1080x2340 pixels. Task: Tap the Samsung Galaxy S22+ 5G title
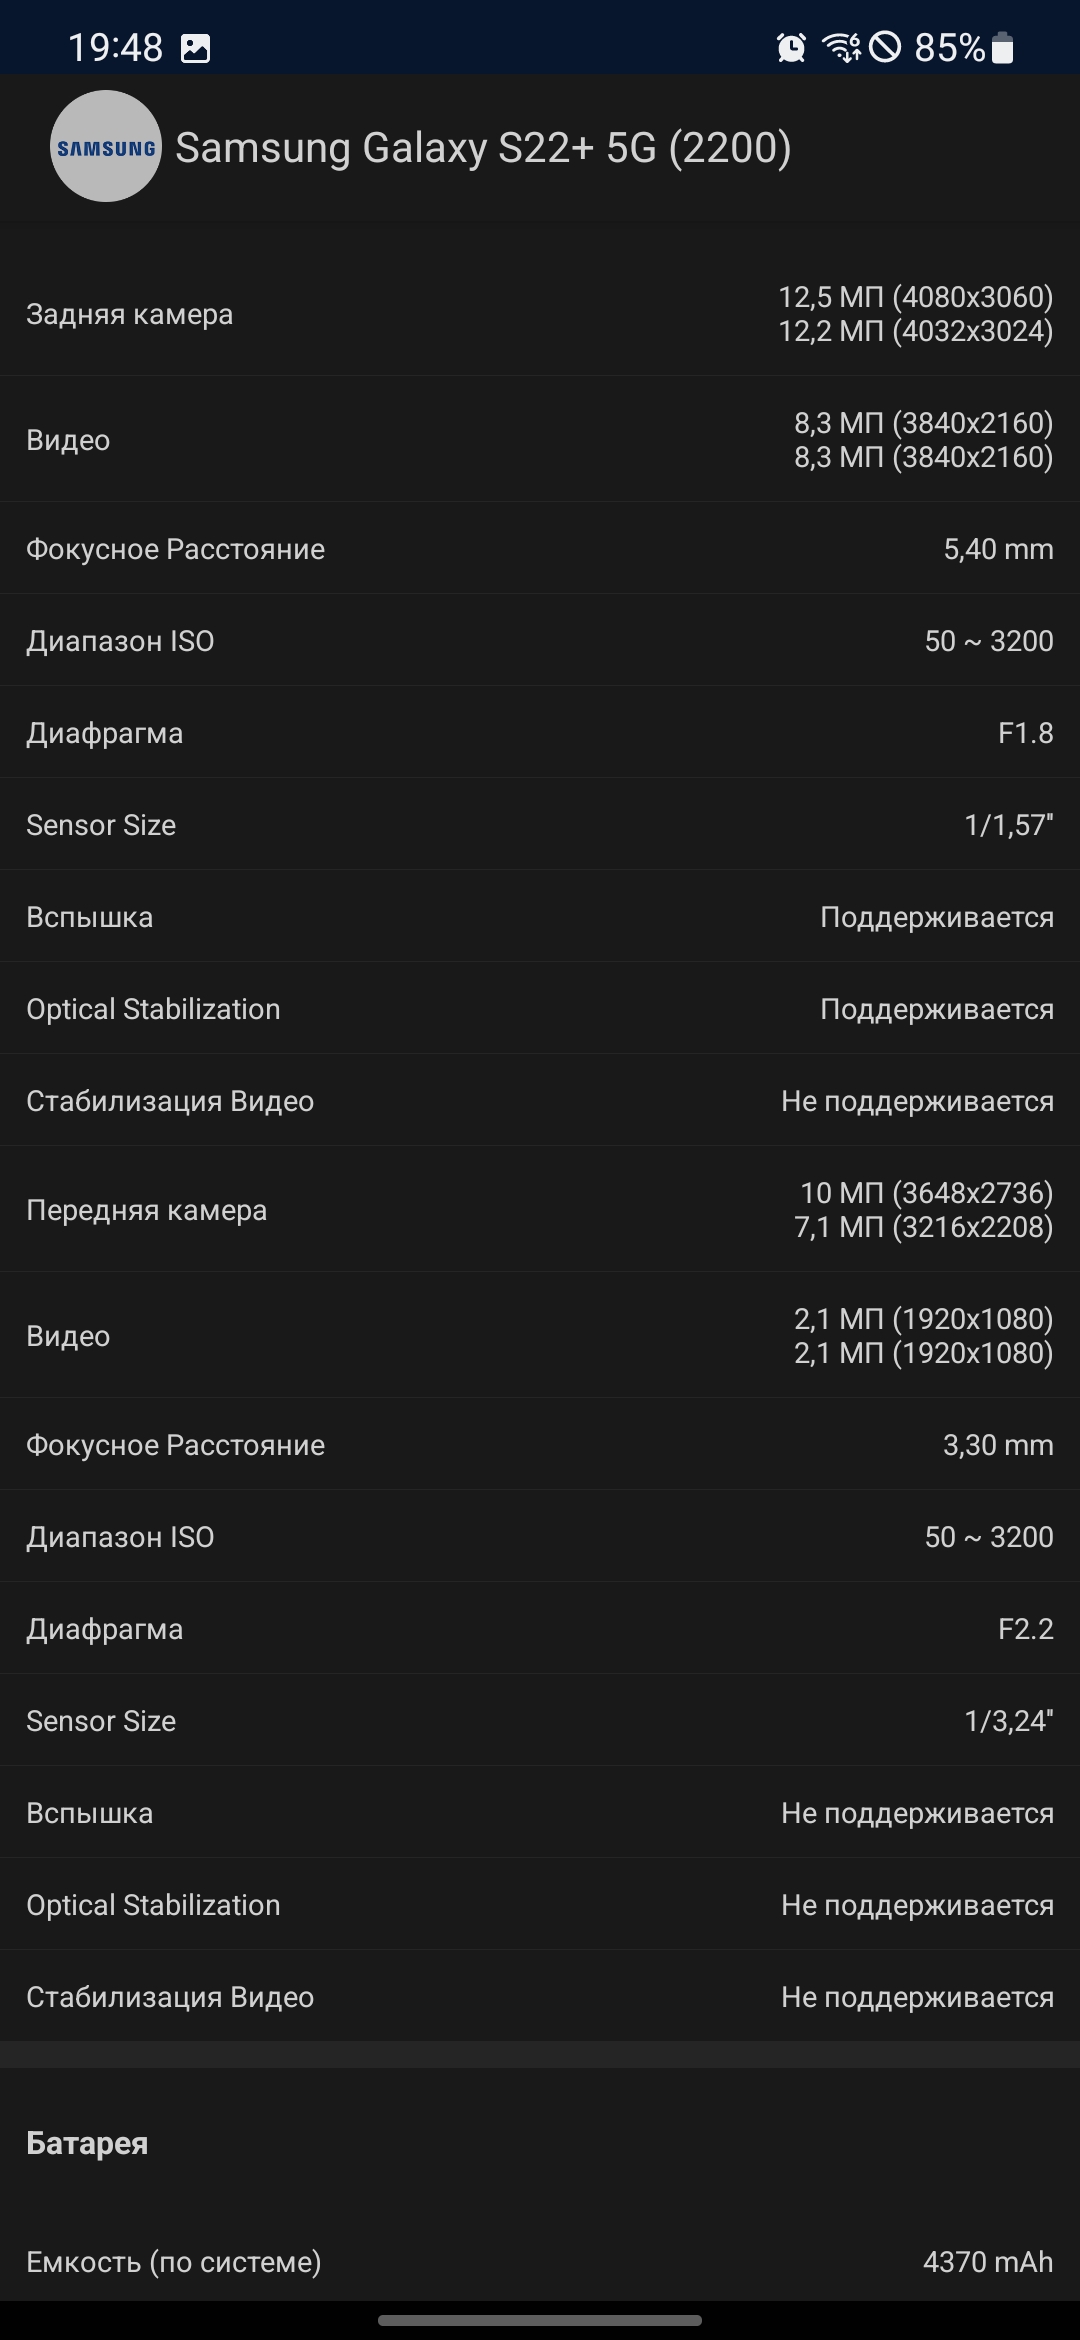click(x=483, y=148)
